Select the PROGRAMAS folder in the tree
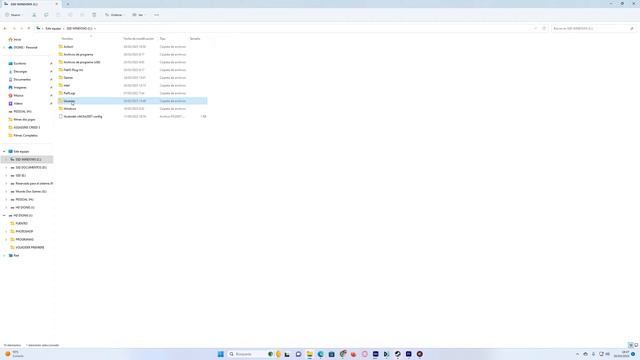 tap(24, 240)
